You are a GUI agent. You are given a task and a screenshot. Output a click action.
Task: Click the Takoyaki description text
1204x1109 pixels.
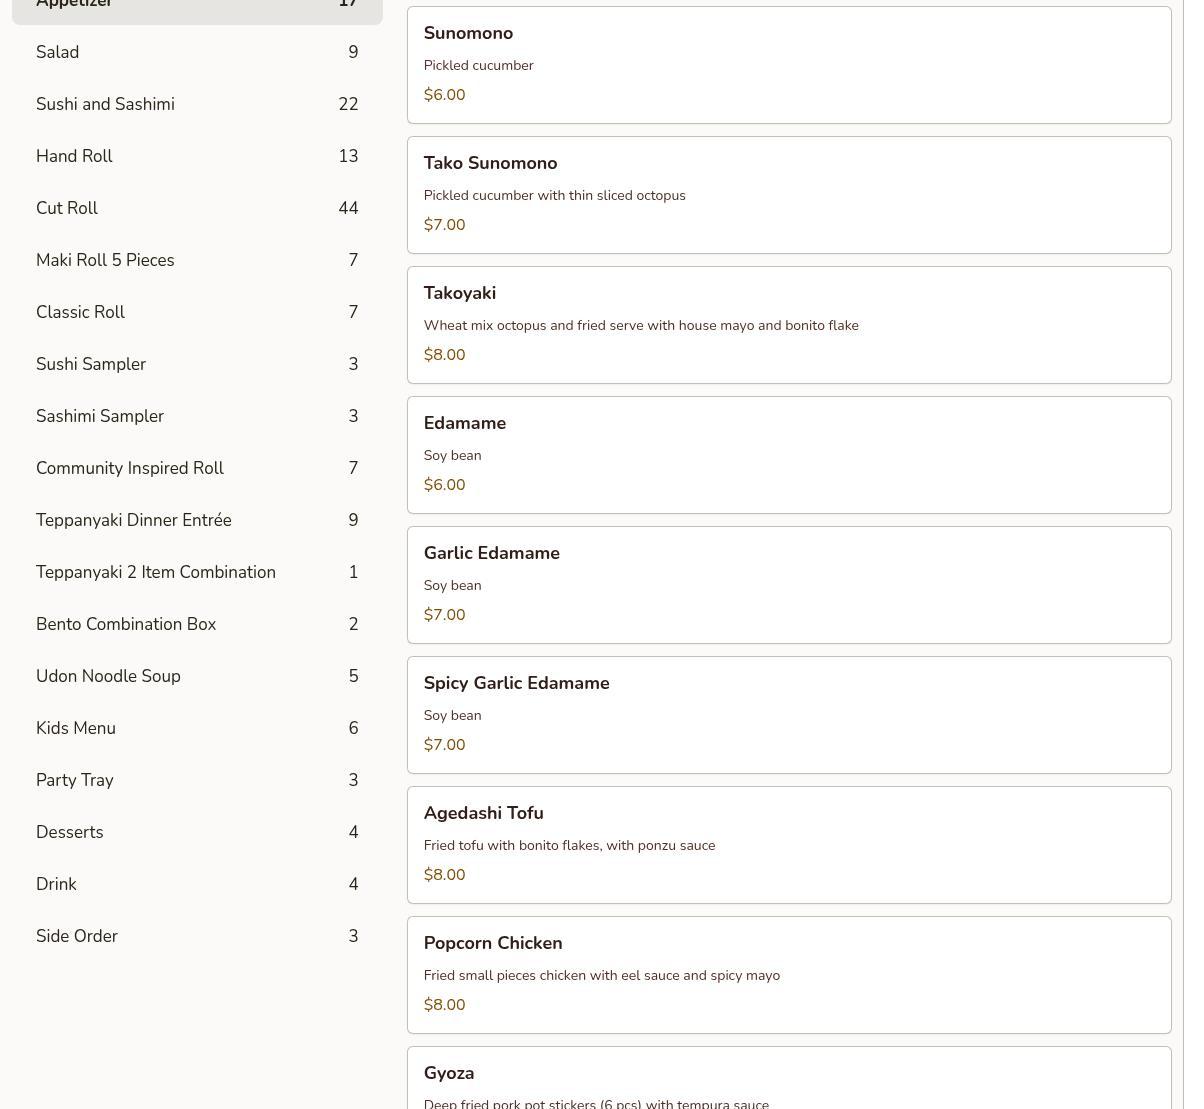click(641, 325)
